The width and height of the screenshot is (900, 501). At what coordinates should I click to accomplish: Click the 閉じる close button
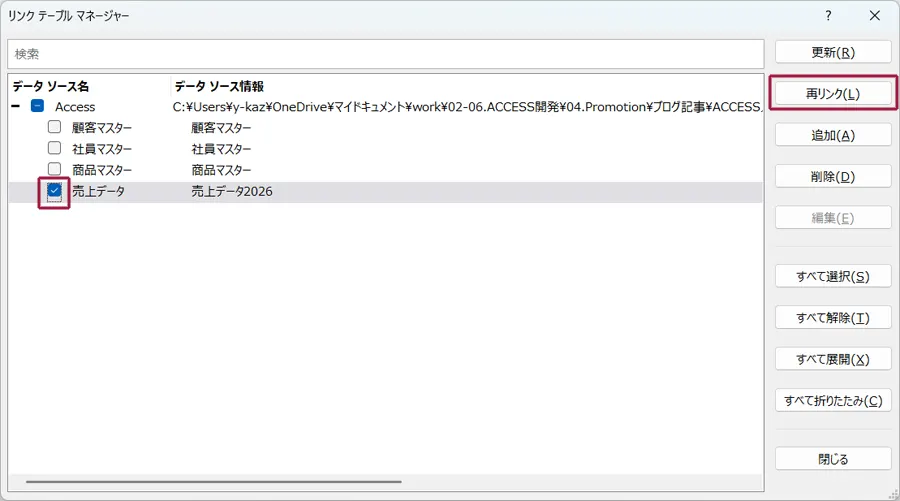point(832,459)
